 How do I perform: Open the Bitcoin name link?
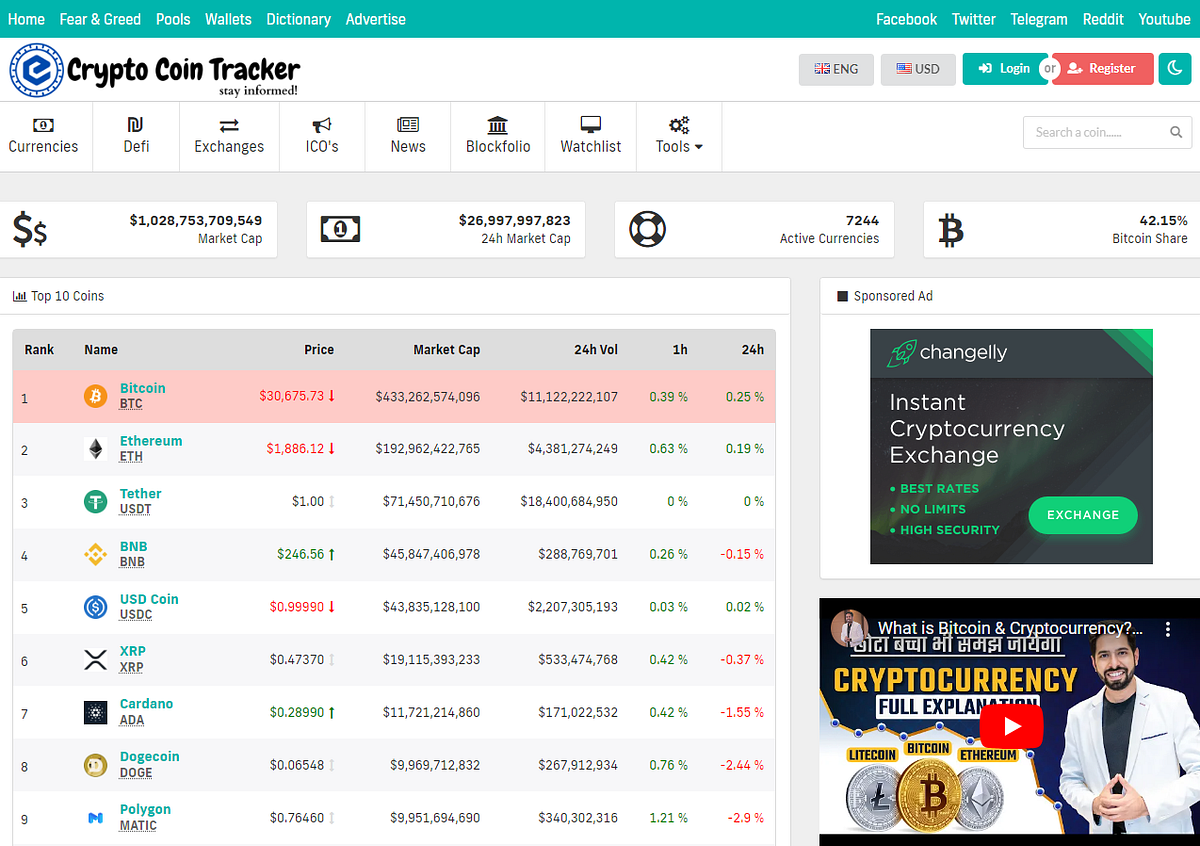[x=143, y=388]
